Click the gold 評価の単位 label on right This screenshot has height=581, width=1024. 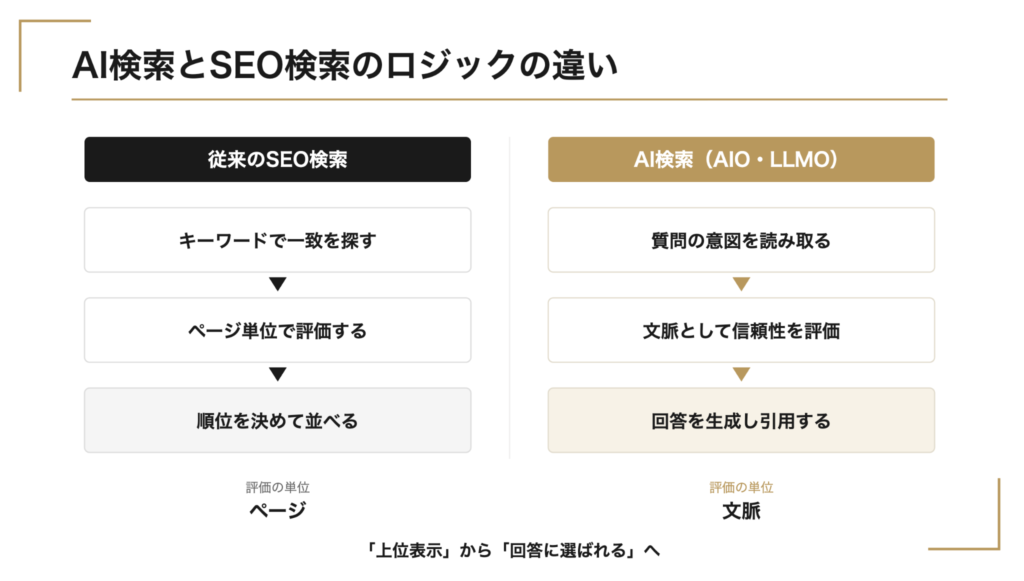tap(741, 488)
